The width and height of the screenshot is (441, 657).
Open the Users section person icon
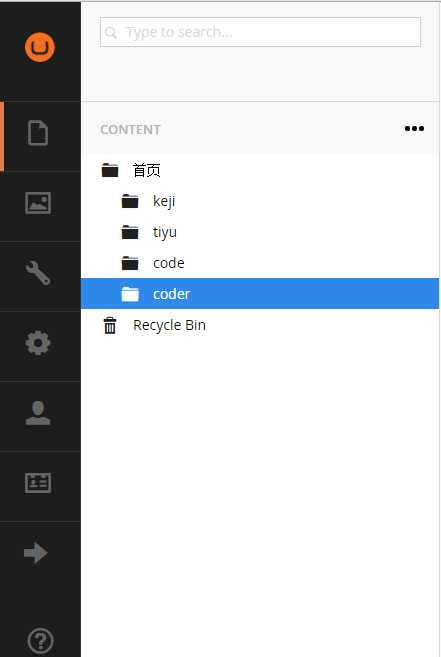pos(38,413)
